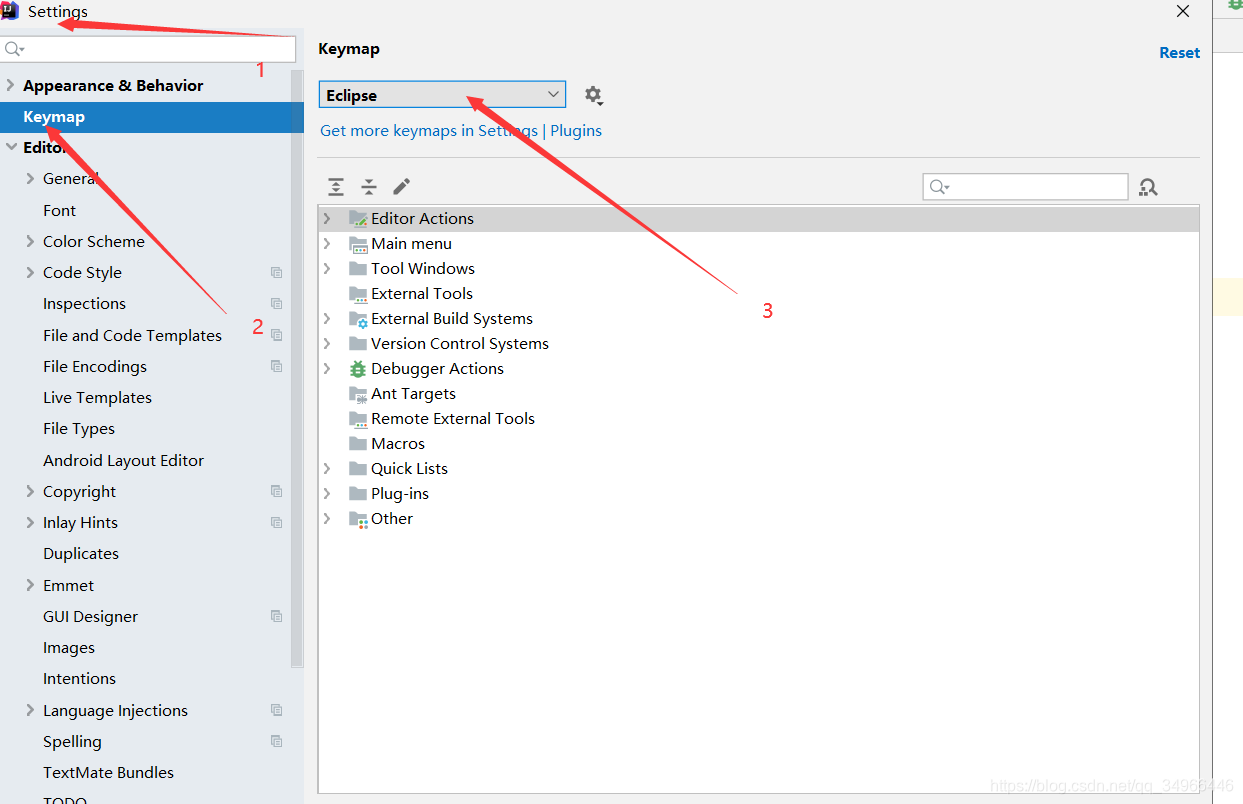1243x804 pixels.
Task: Open the Font settings page
Action: (59, 211)
